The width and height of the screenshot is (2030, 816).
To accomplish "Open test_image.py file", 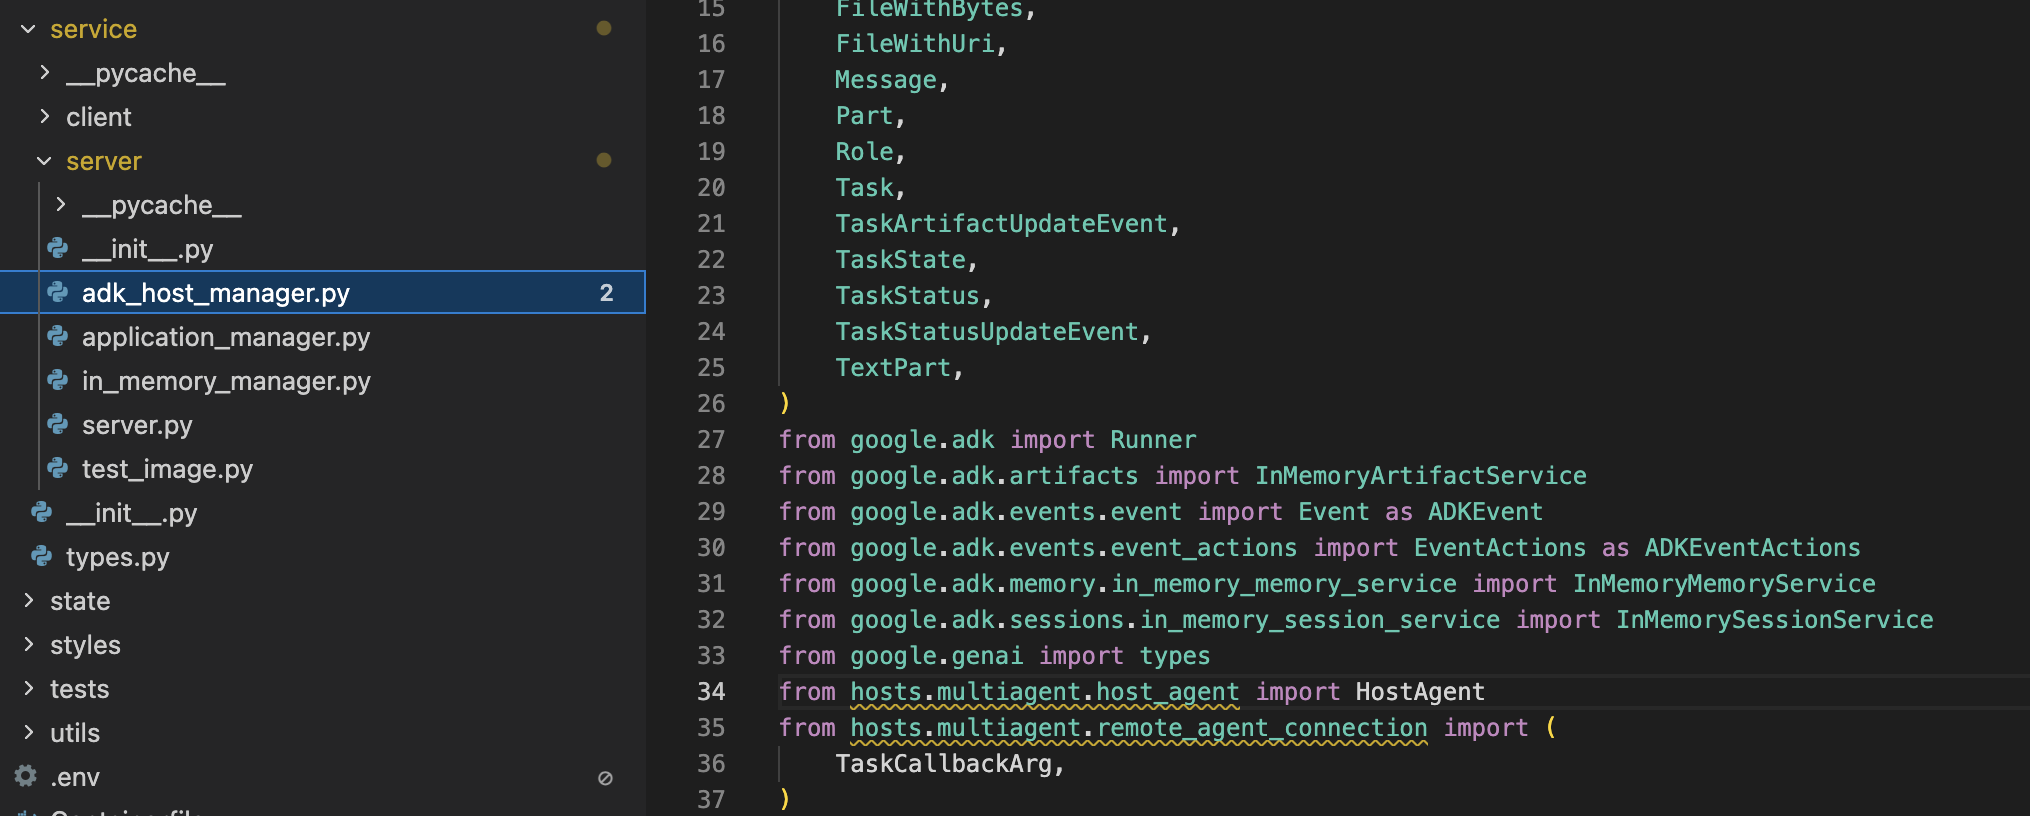I will (x=167, y=469).
